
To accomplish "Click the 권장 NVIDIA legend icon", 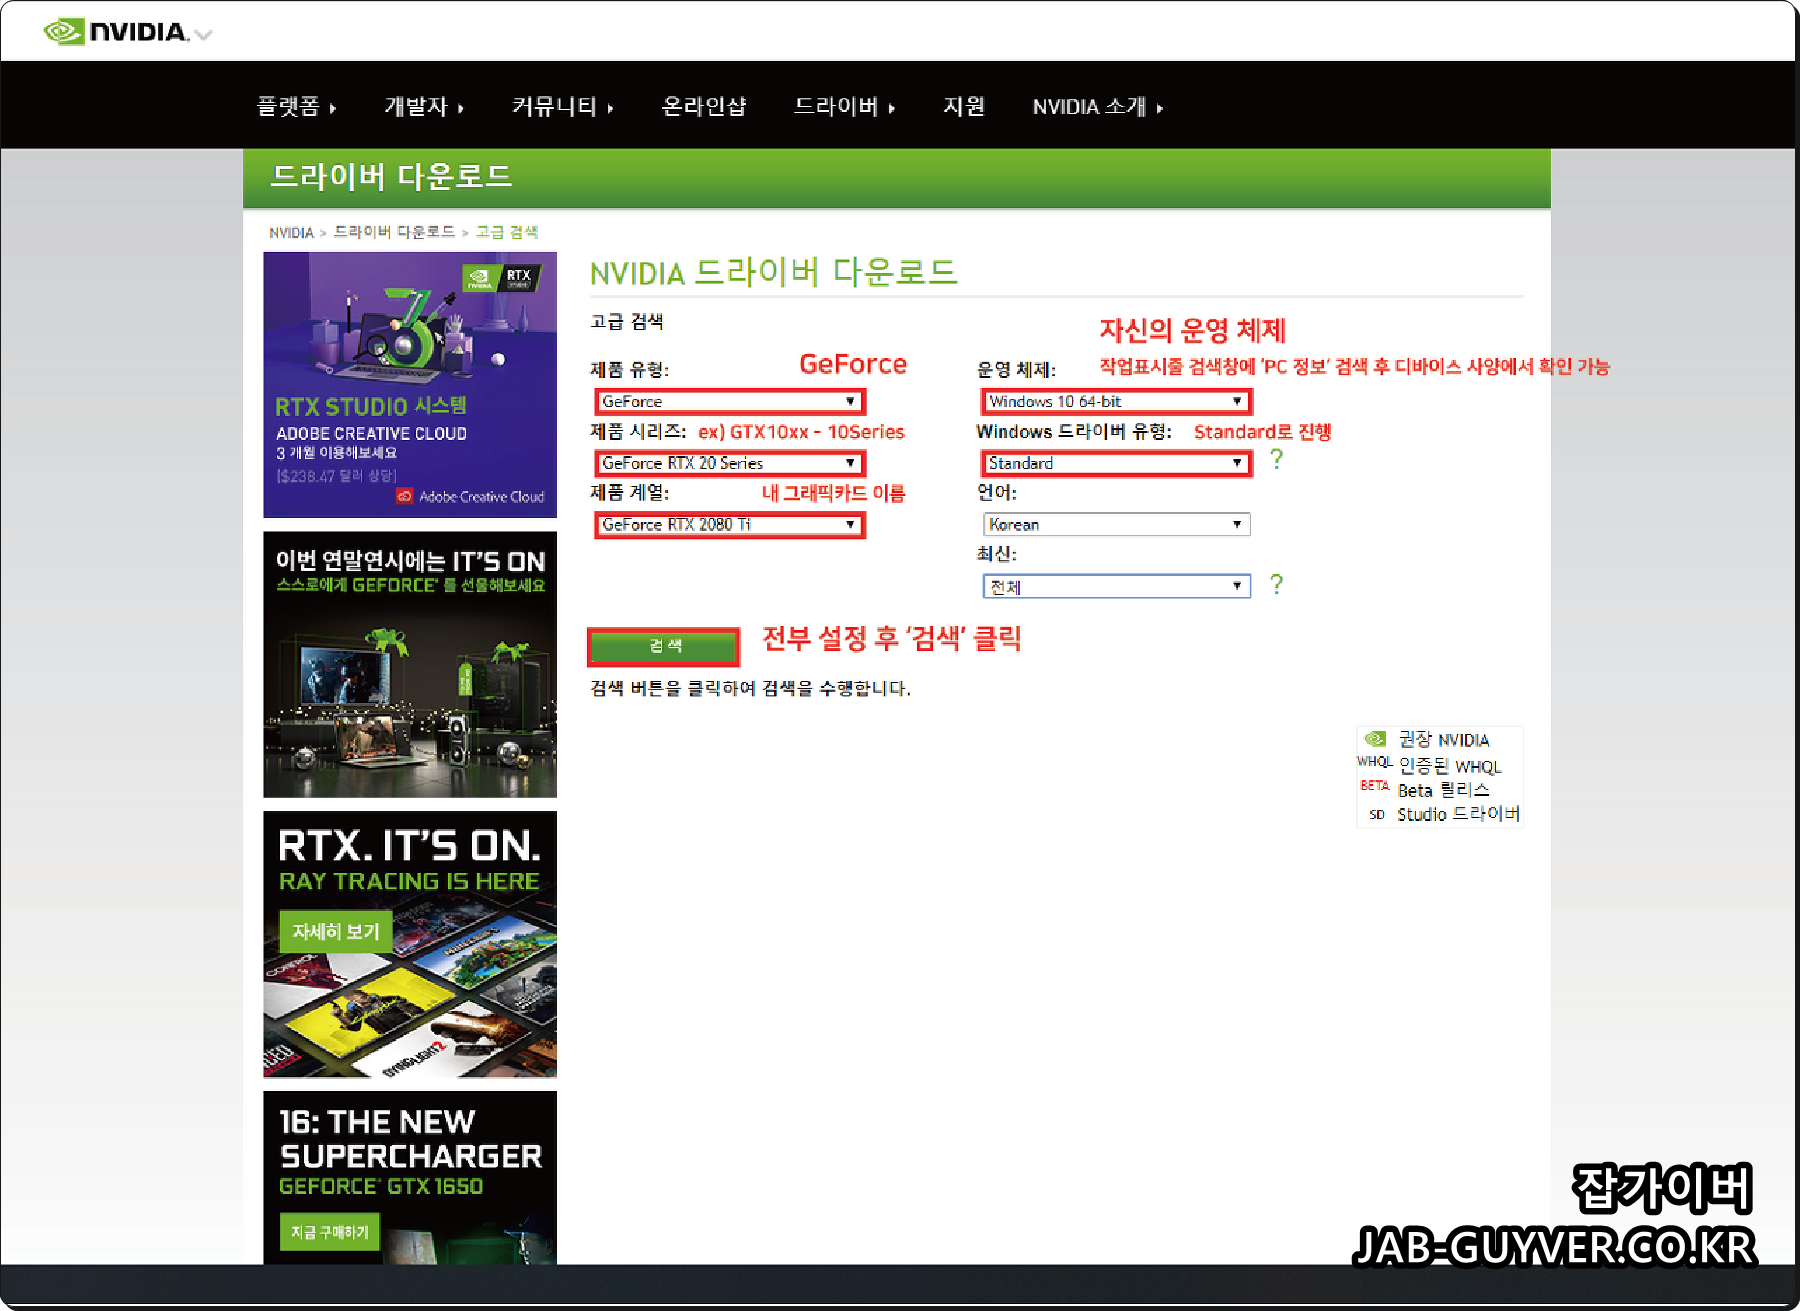I will [x=1376, y=739].
